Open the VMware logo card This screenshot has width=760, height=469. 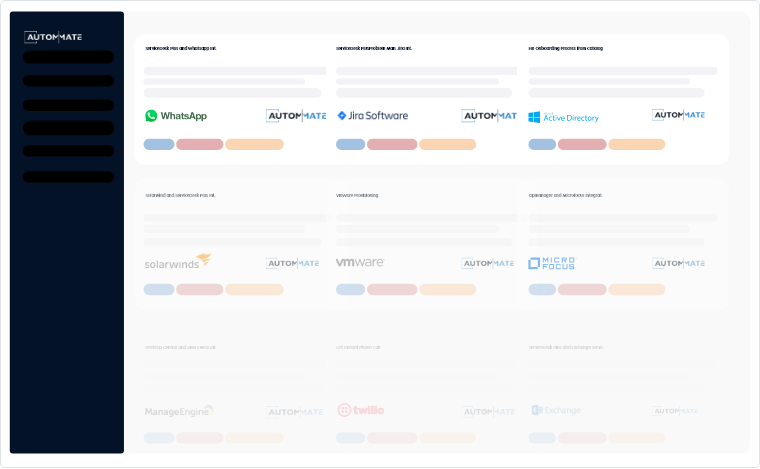click(x=360, y=262)
